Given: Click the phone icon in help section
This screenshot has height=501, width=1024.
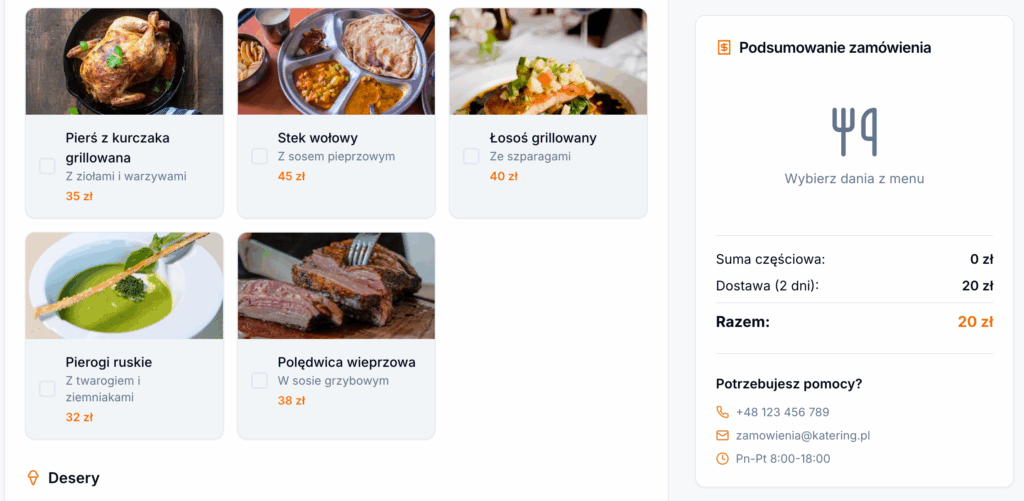Looking at the screenshot, I should (x=723, y=412).
